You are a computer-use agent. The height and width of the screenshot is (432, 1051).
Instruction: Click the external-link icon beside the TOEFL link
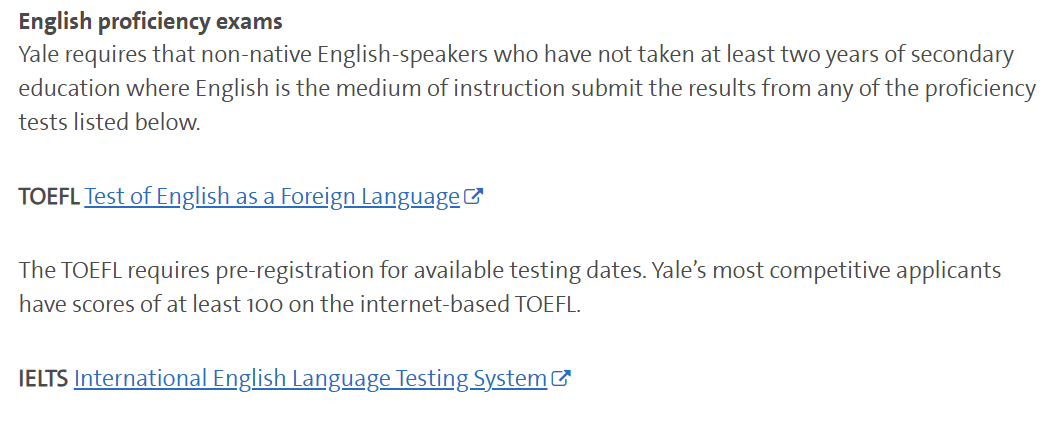[475, 197]
